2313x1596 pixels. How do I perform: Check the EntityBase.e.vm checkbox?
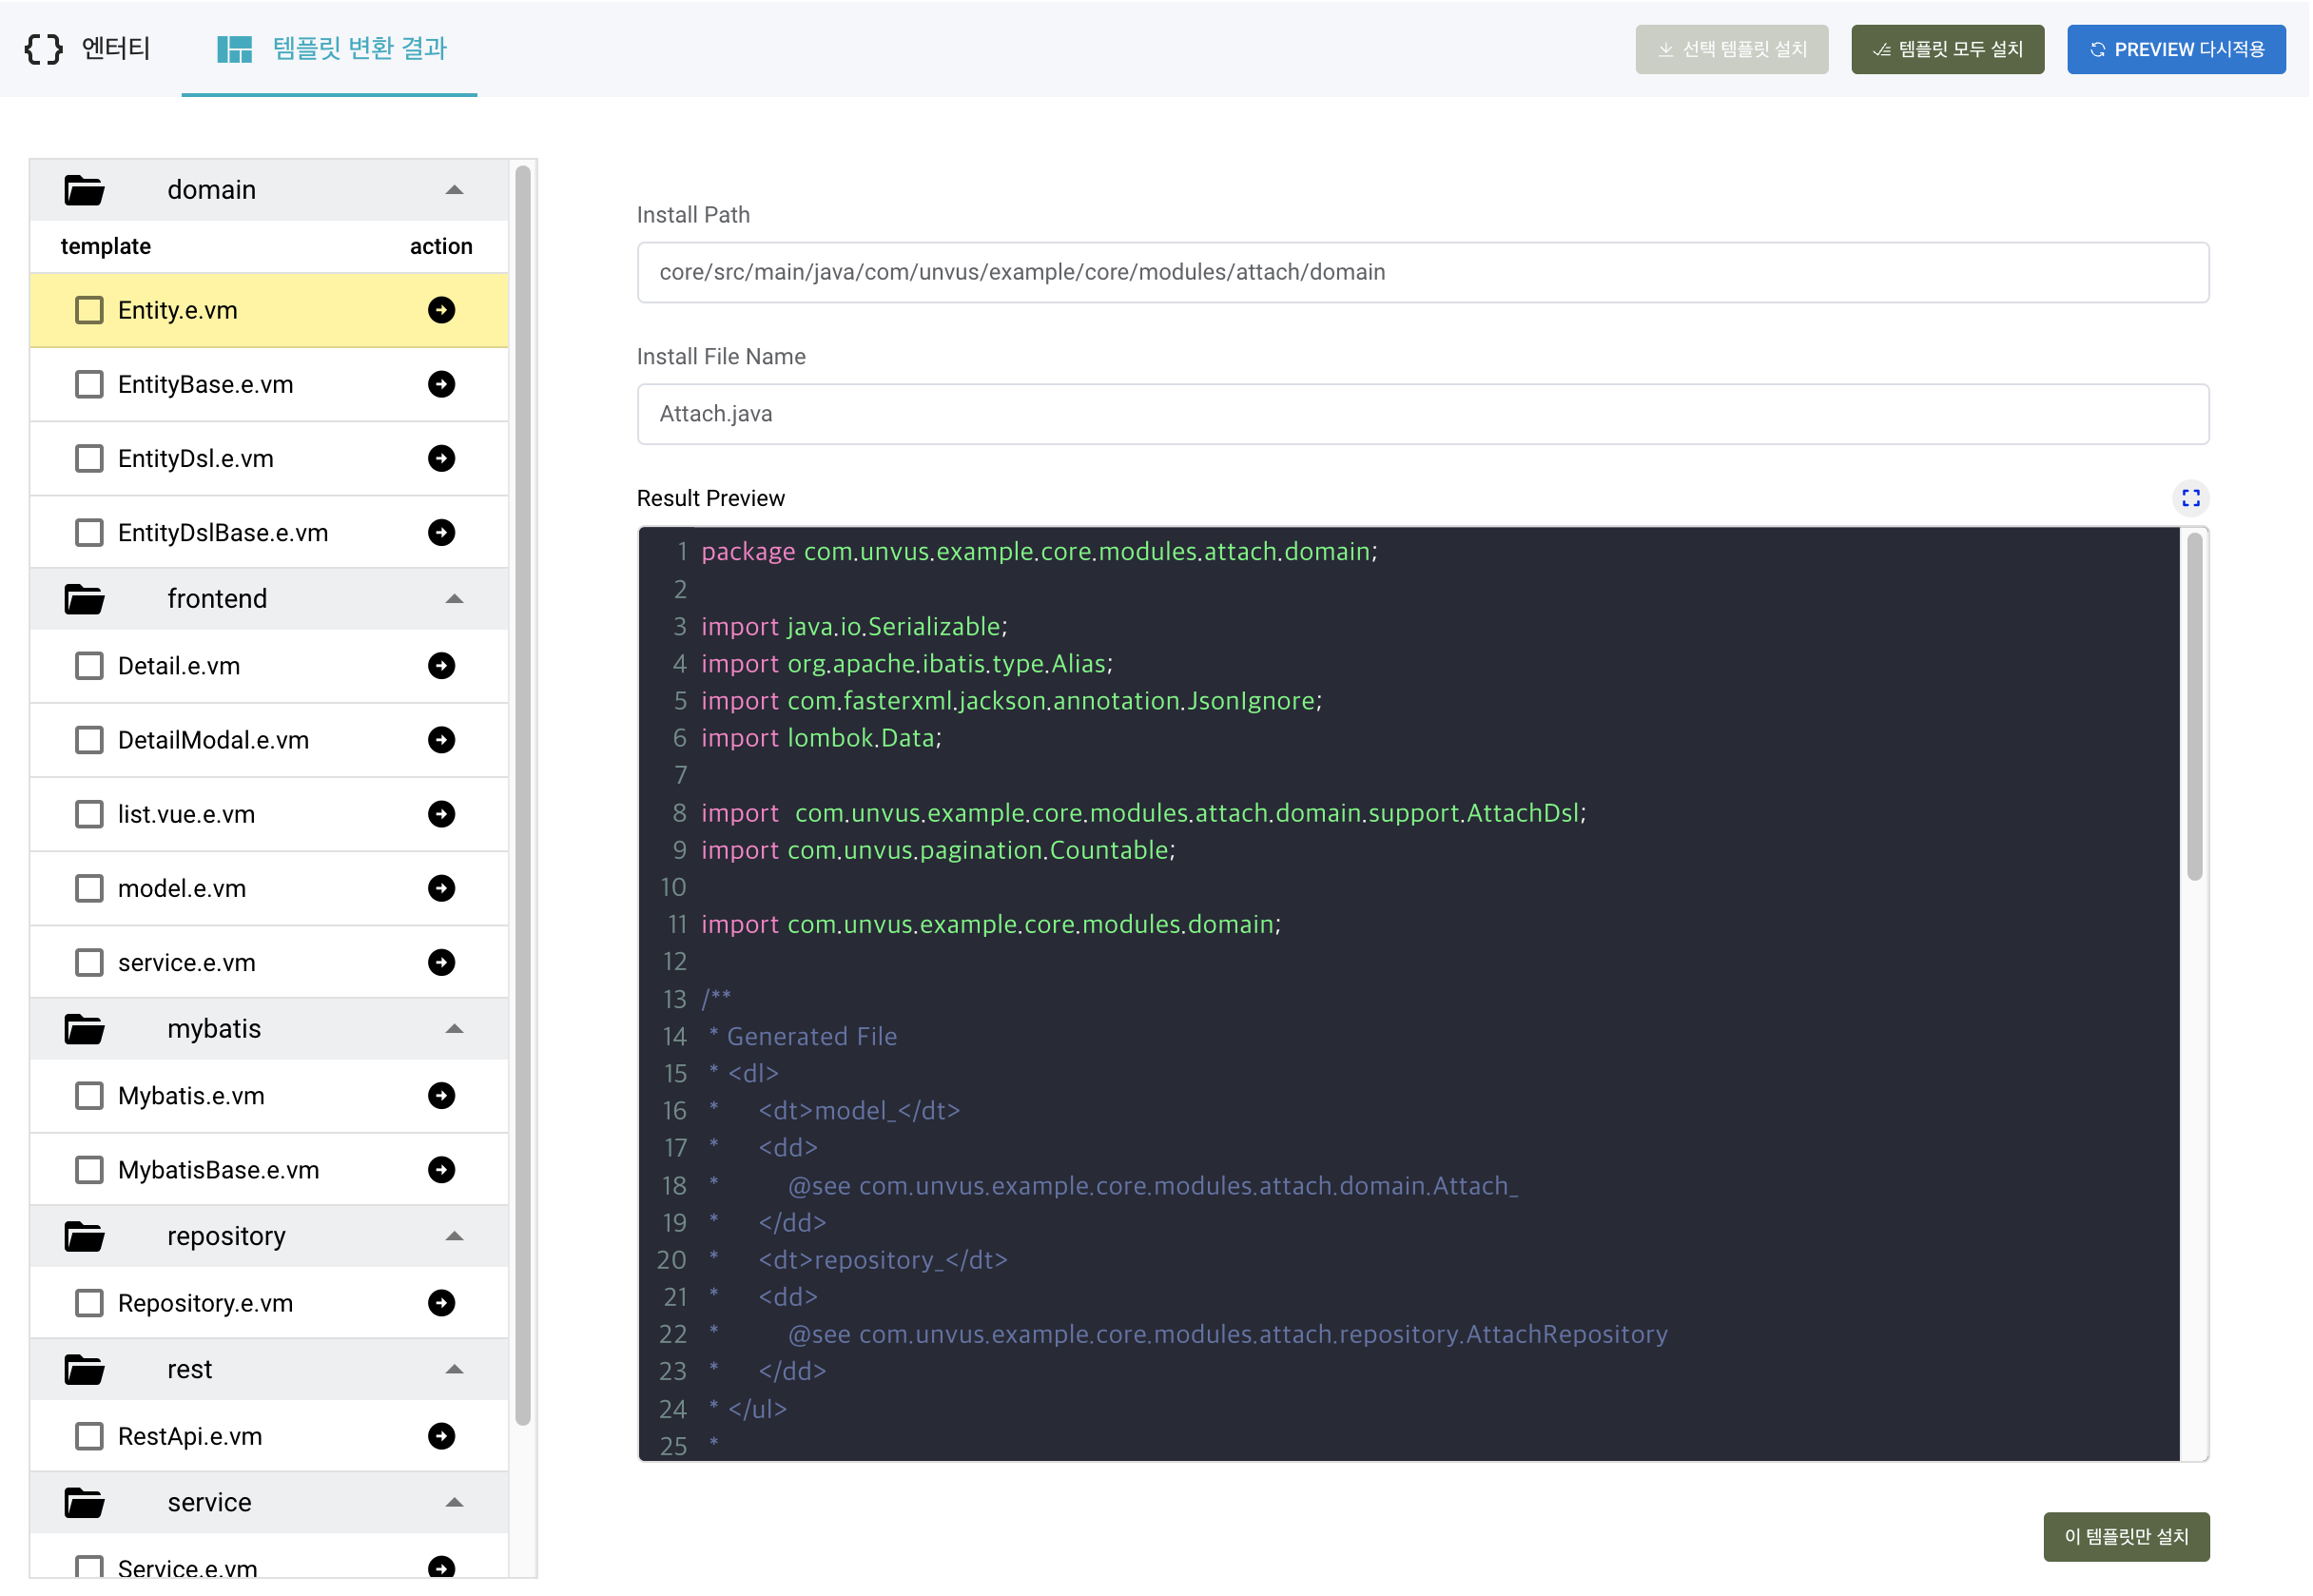point(89,385)
